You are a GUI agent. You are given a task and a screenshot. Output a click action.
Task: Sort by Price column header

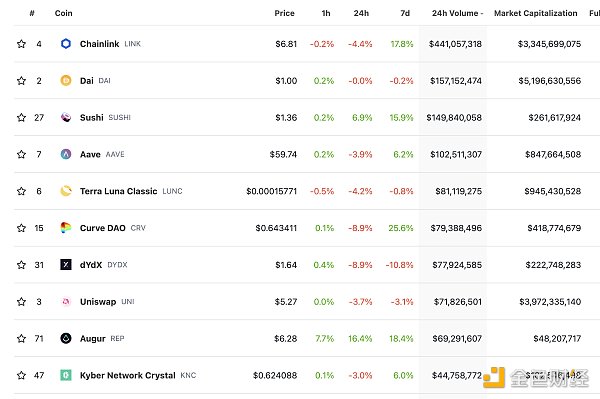[x=284, y=13]
